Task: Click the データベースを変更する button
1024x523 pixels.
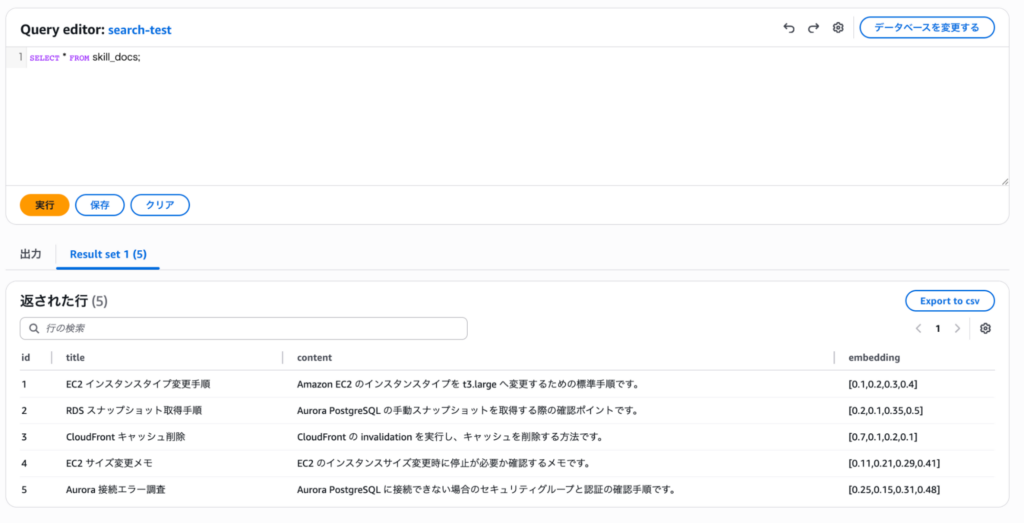Action: 927,28
